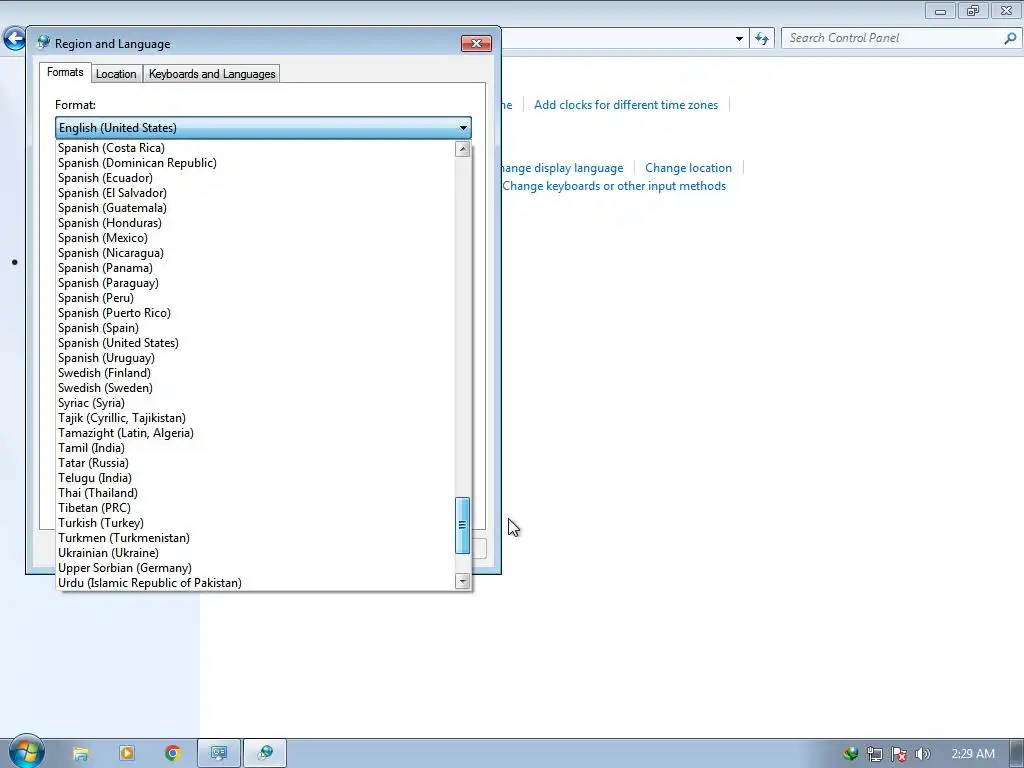Click the Action Center flag tray icon
Viewport: 1024px width, 768px height.
tap(899, 754)
